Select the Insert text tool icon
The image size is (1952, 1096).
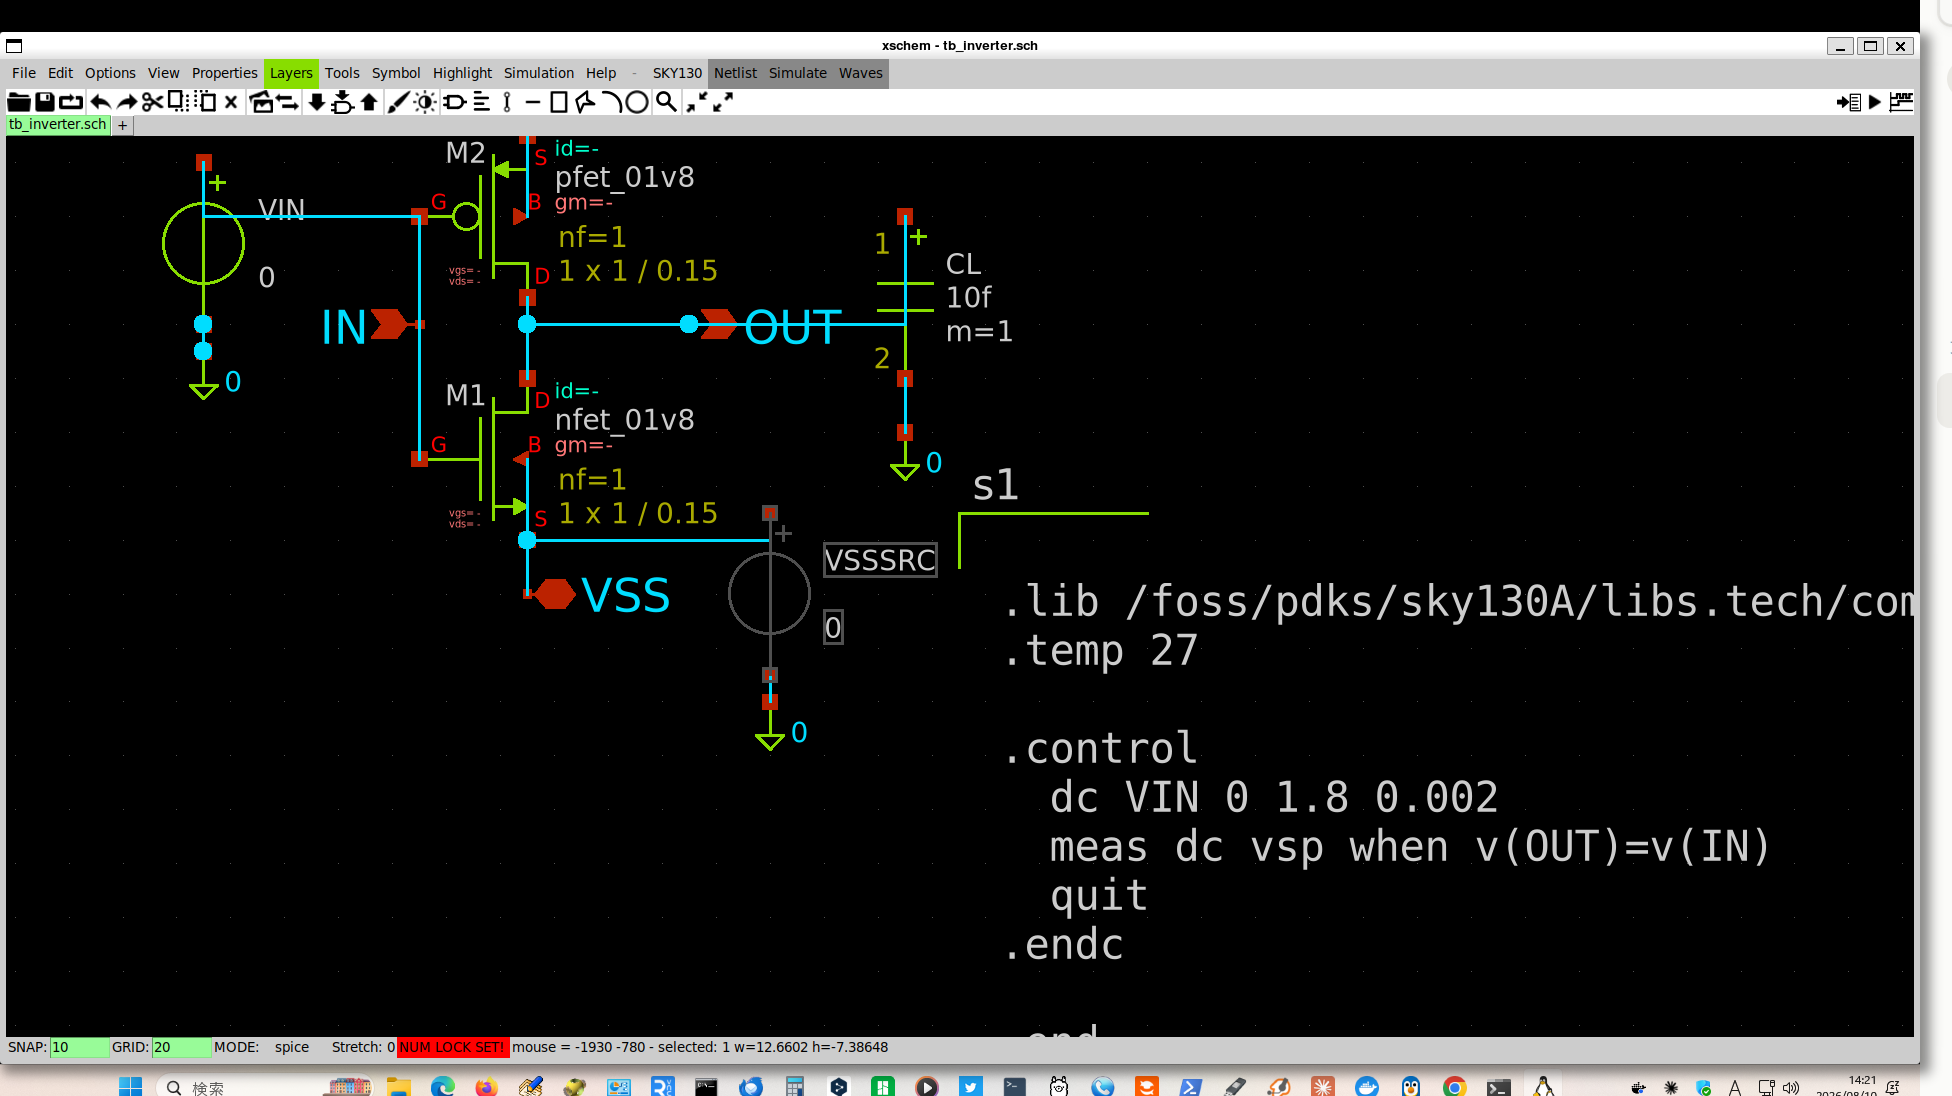click(x=481, y=102)
